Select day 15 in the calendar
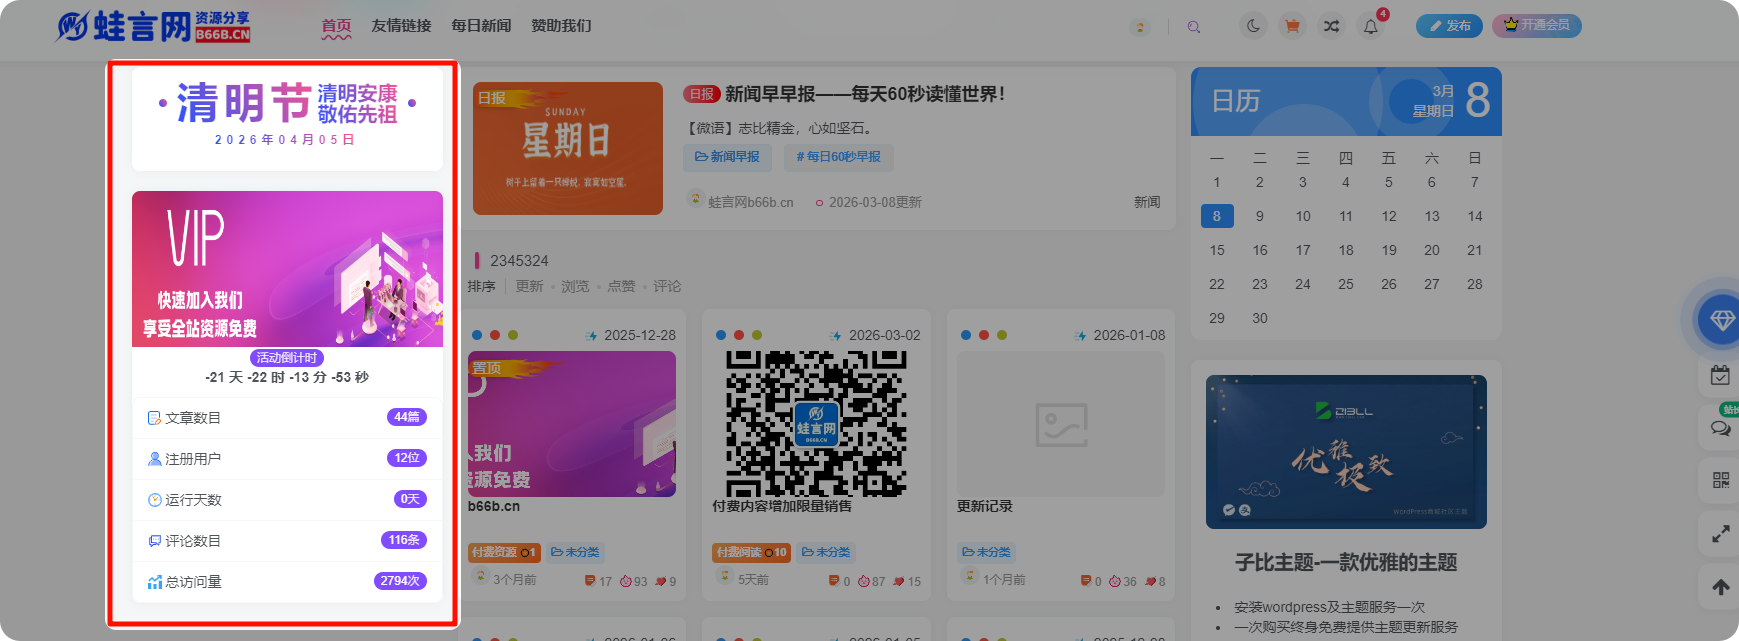This screenshot has width=1739, height=641. 1217,250
